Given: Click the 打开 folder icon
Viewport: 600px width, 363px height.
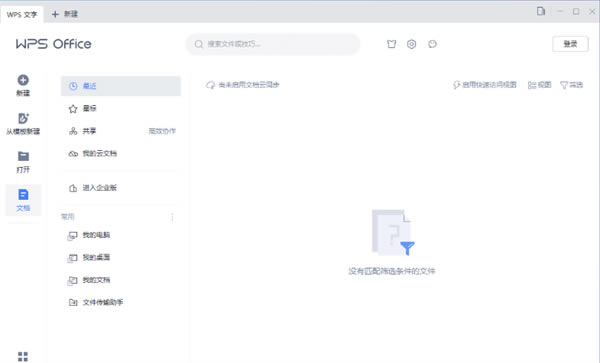Looking at the screenshot, I should 23,156.
